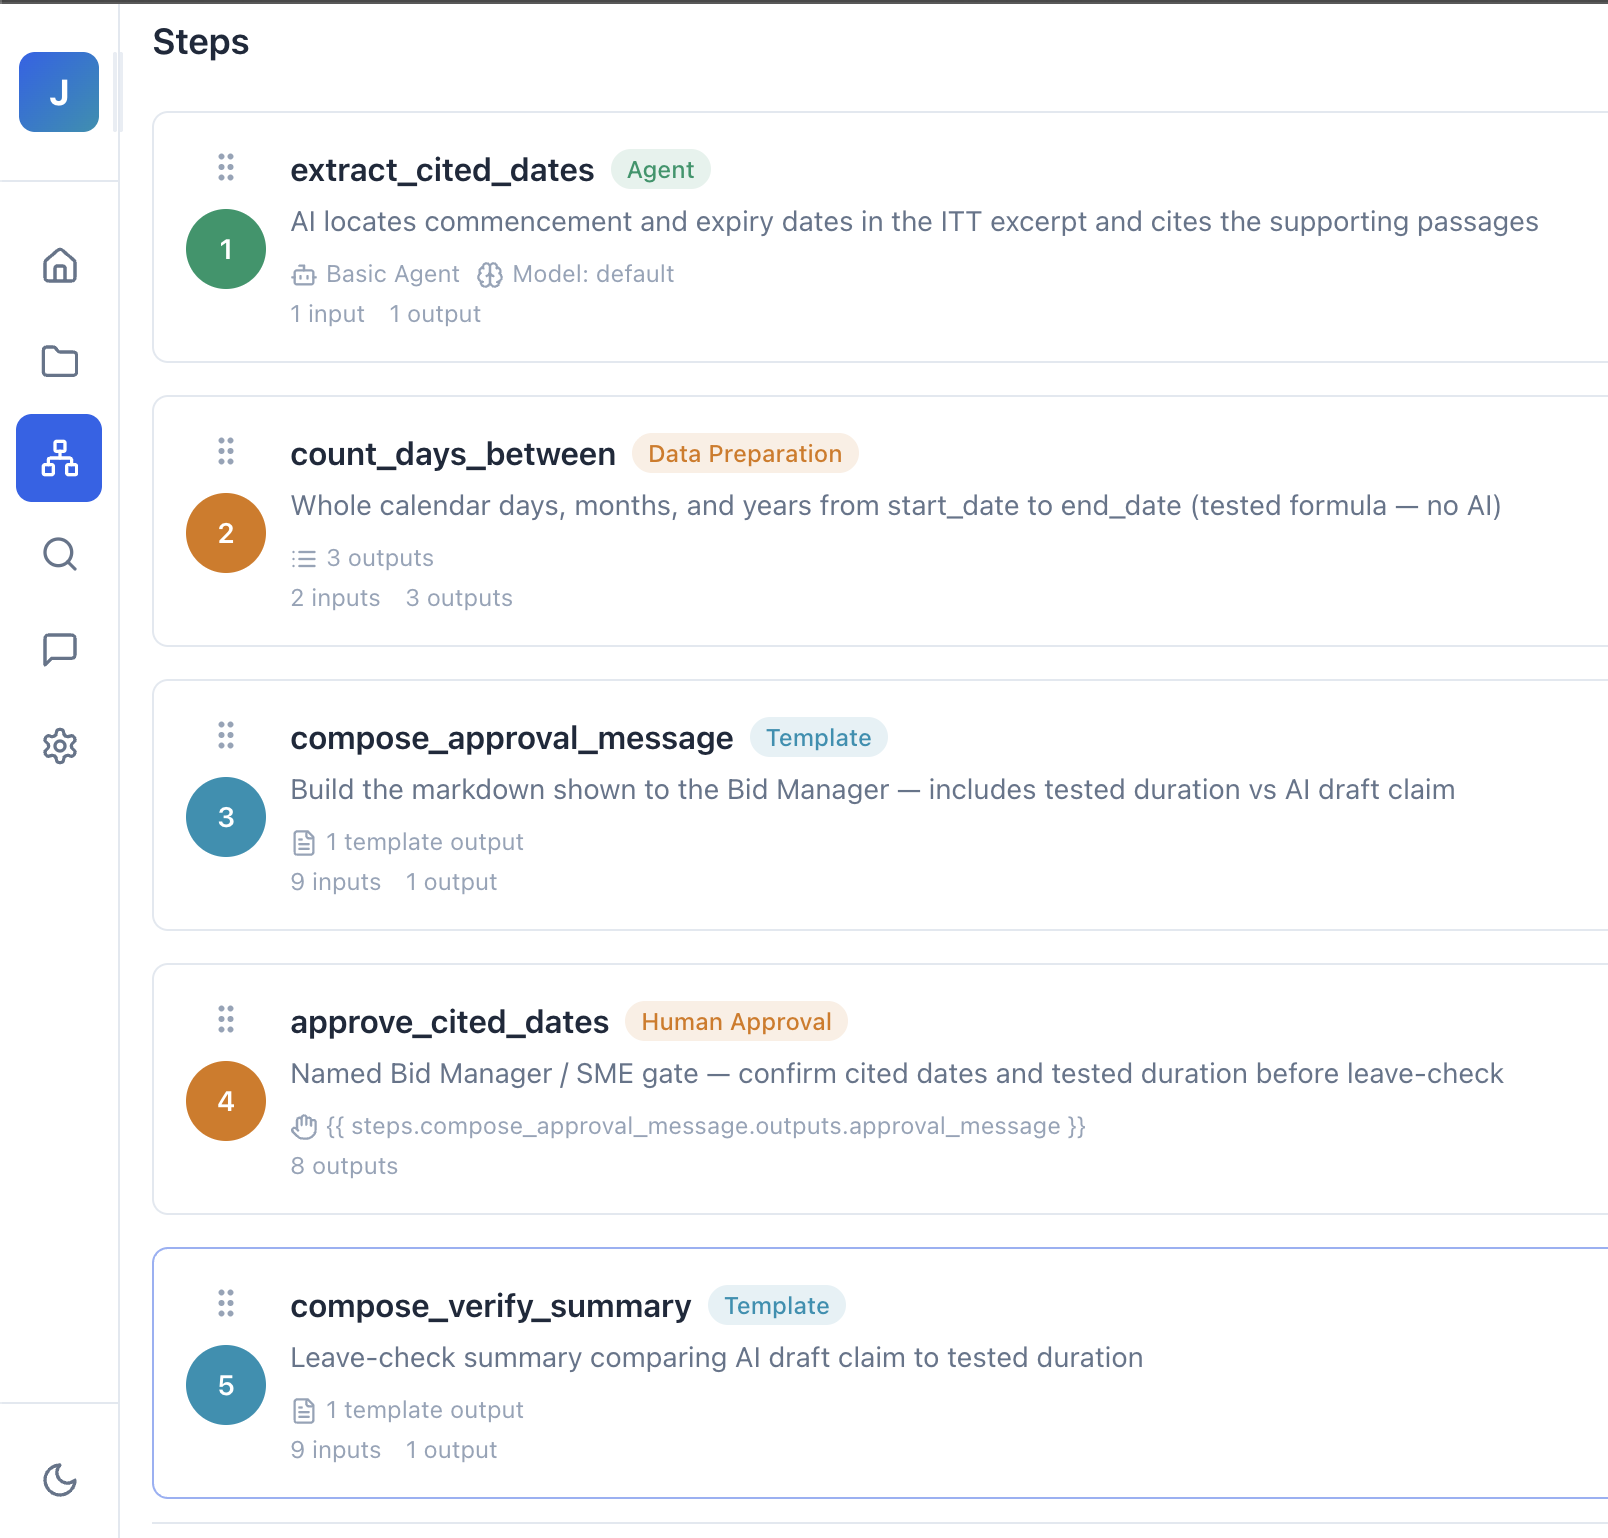Click the hand icon in approve_cited_dates
1608x1538 pixels.
[304, 1127]
